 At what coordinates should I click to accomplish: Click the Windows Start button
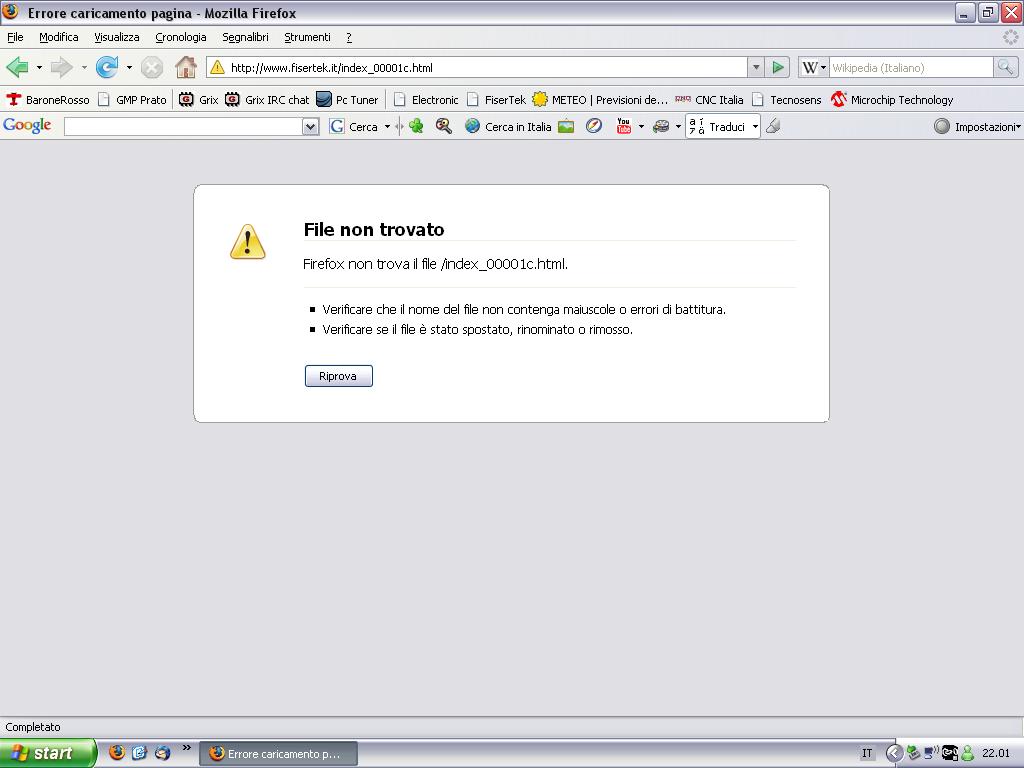click(47, 753)
